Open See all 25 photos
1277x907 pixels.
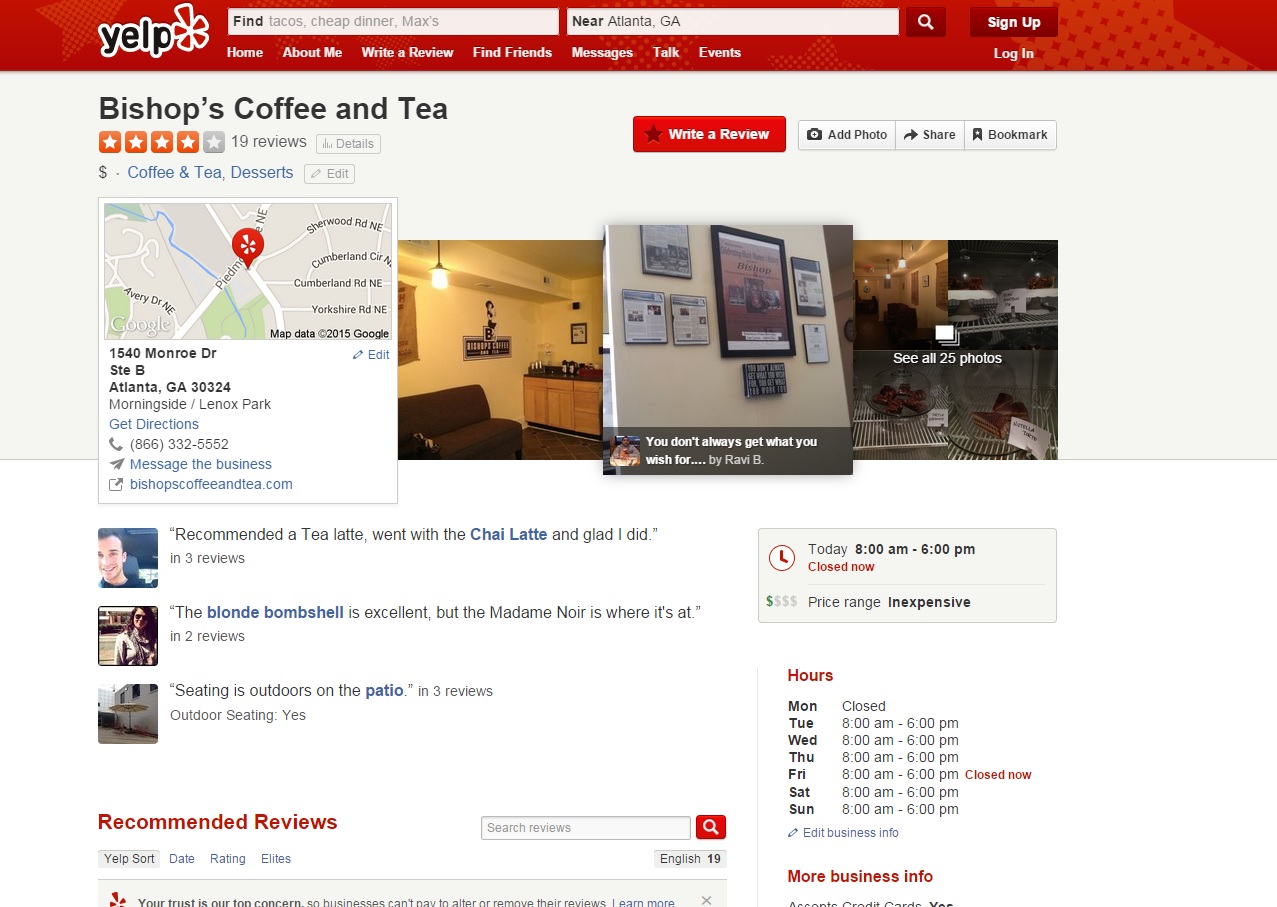(x=947, y=358)
